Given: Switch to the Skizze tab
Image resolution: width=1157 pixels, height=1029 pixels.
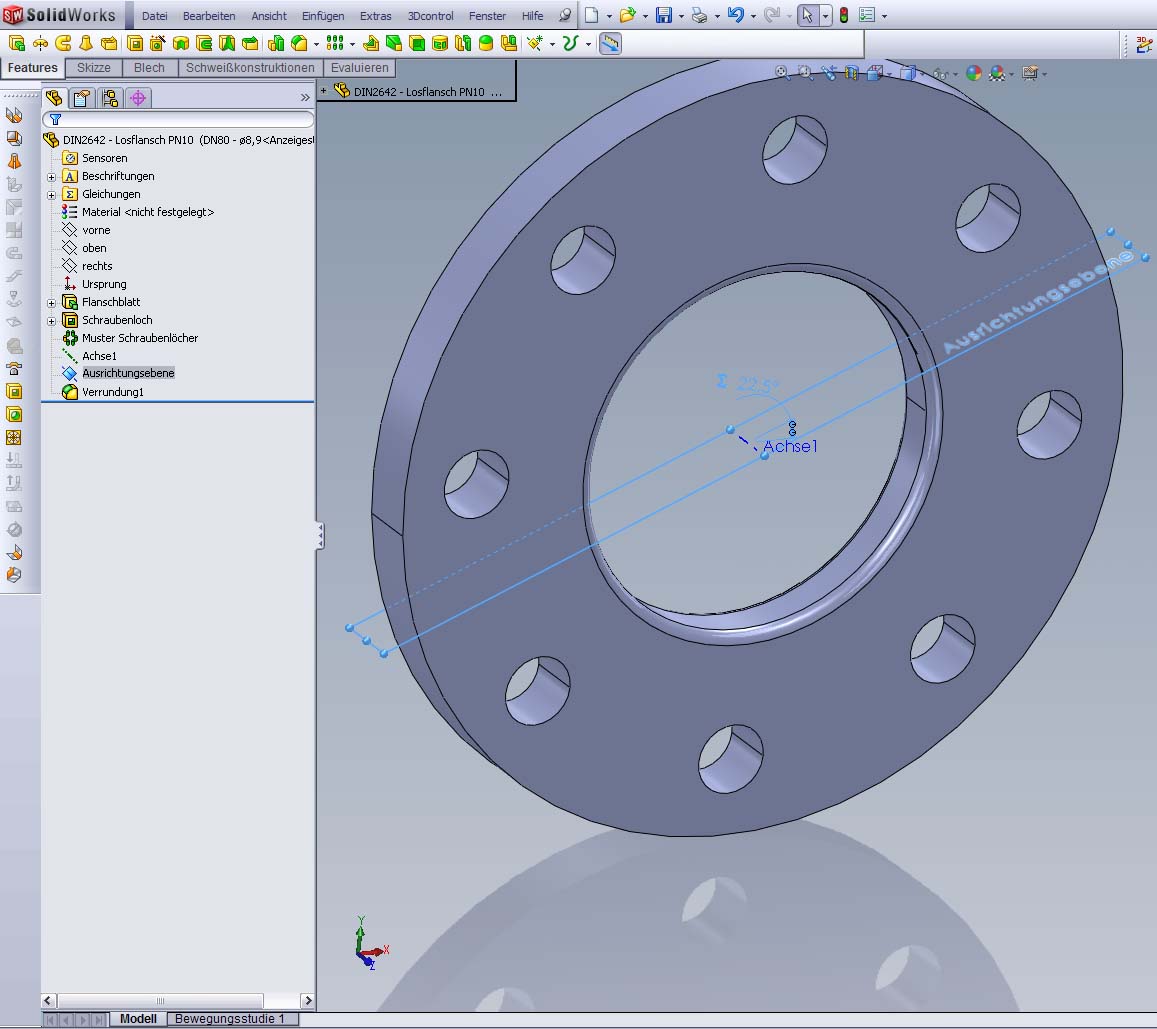Looking at the screenshot, I should (94, 68).
